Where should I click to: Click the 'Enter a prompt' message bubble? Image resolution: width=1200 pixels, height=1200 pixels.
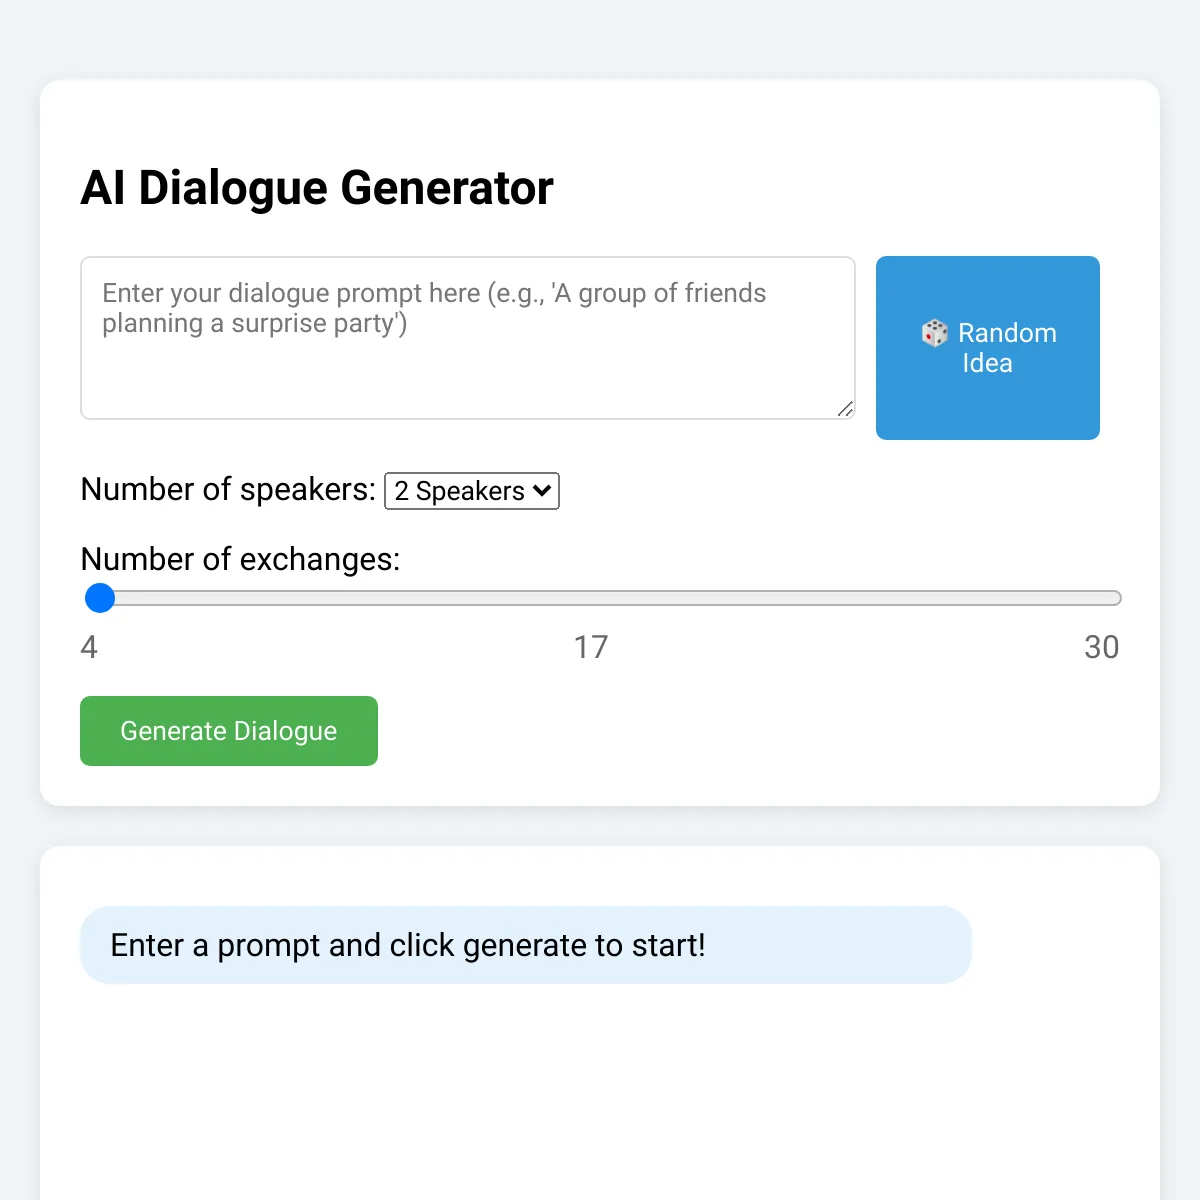click(x=526, y=945)
